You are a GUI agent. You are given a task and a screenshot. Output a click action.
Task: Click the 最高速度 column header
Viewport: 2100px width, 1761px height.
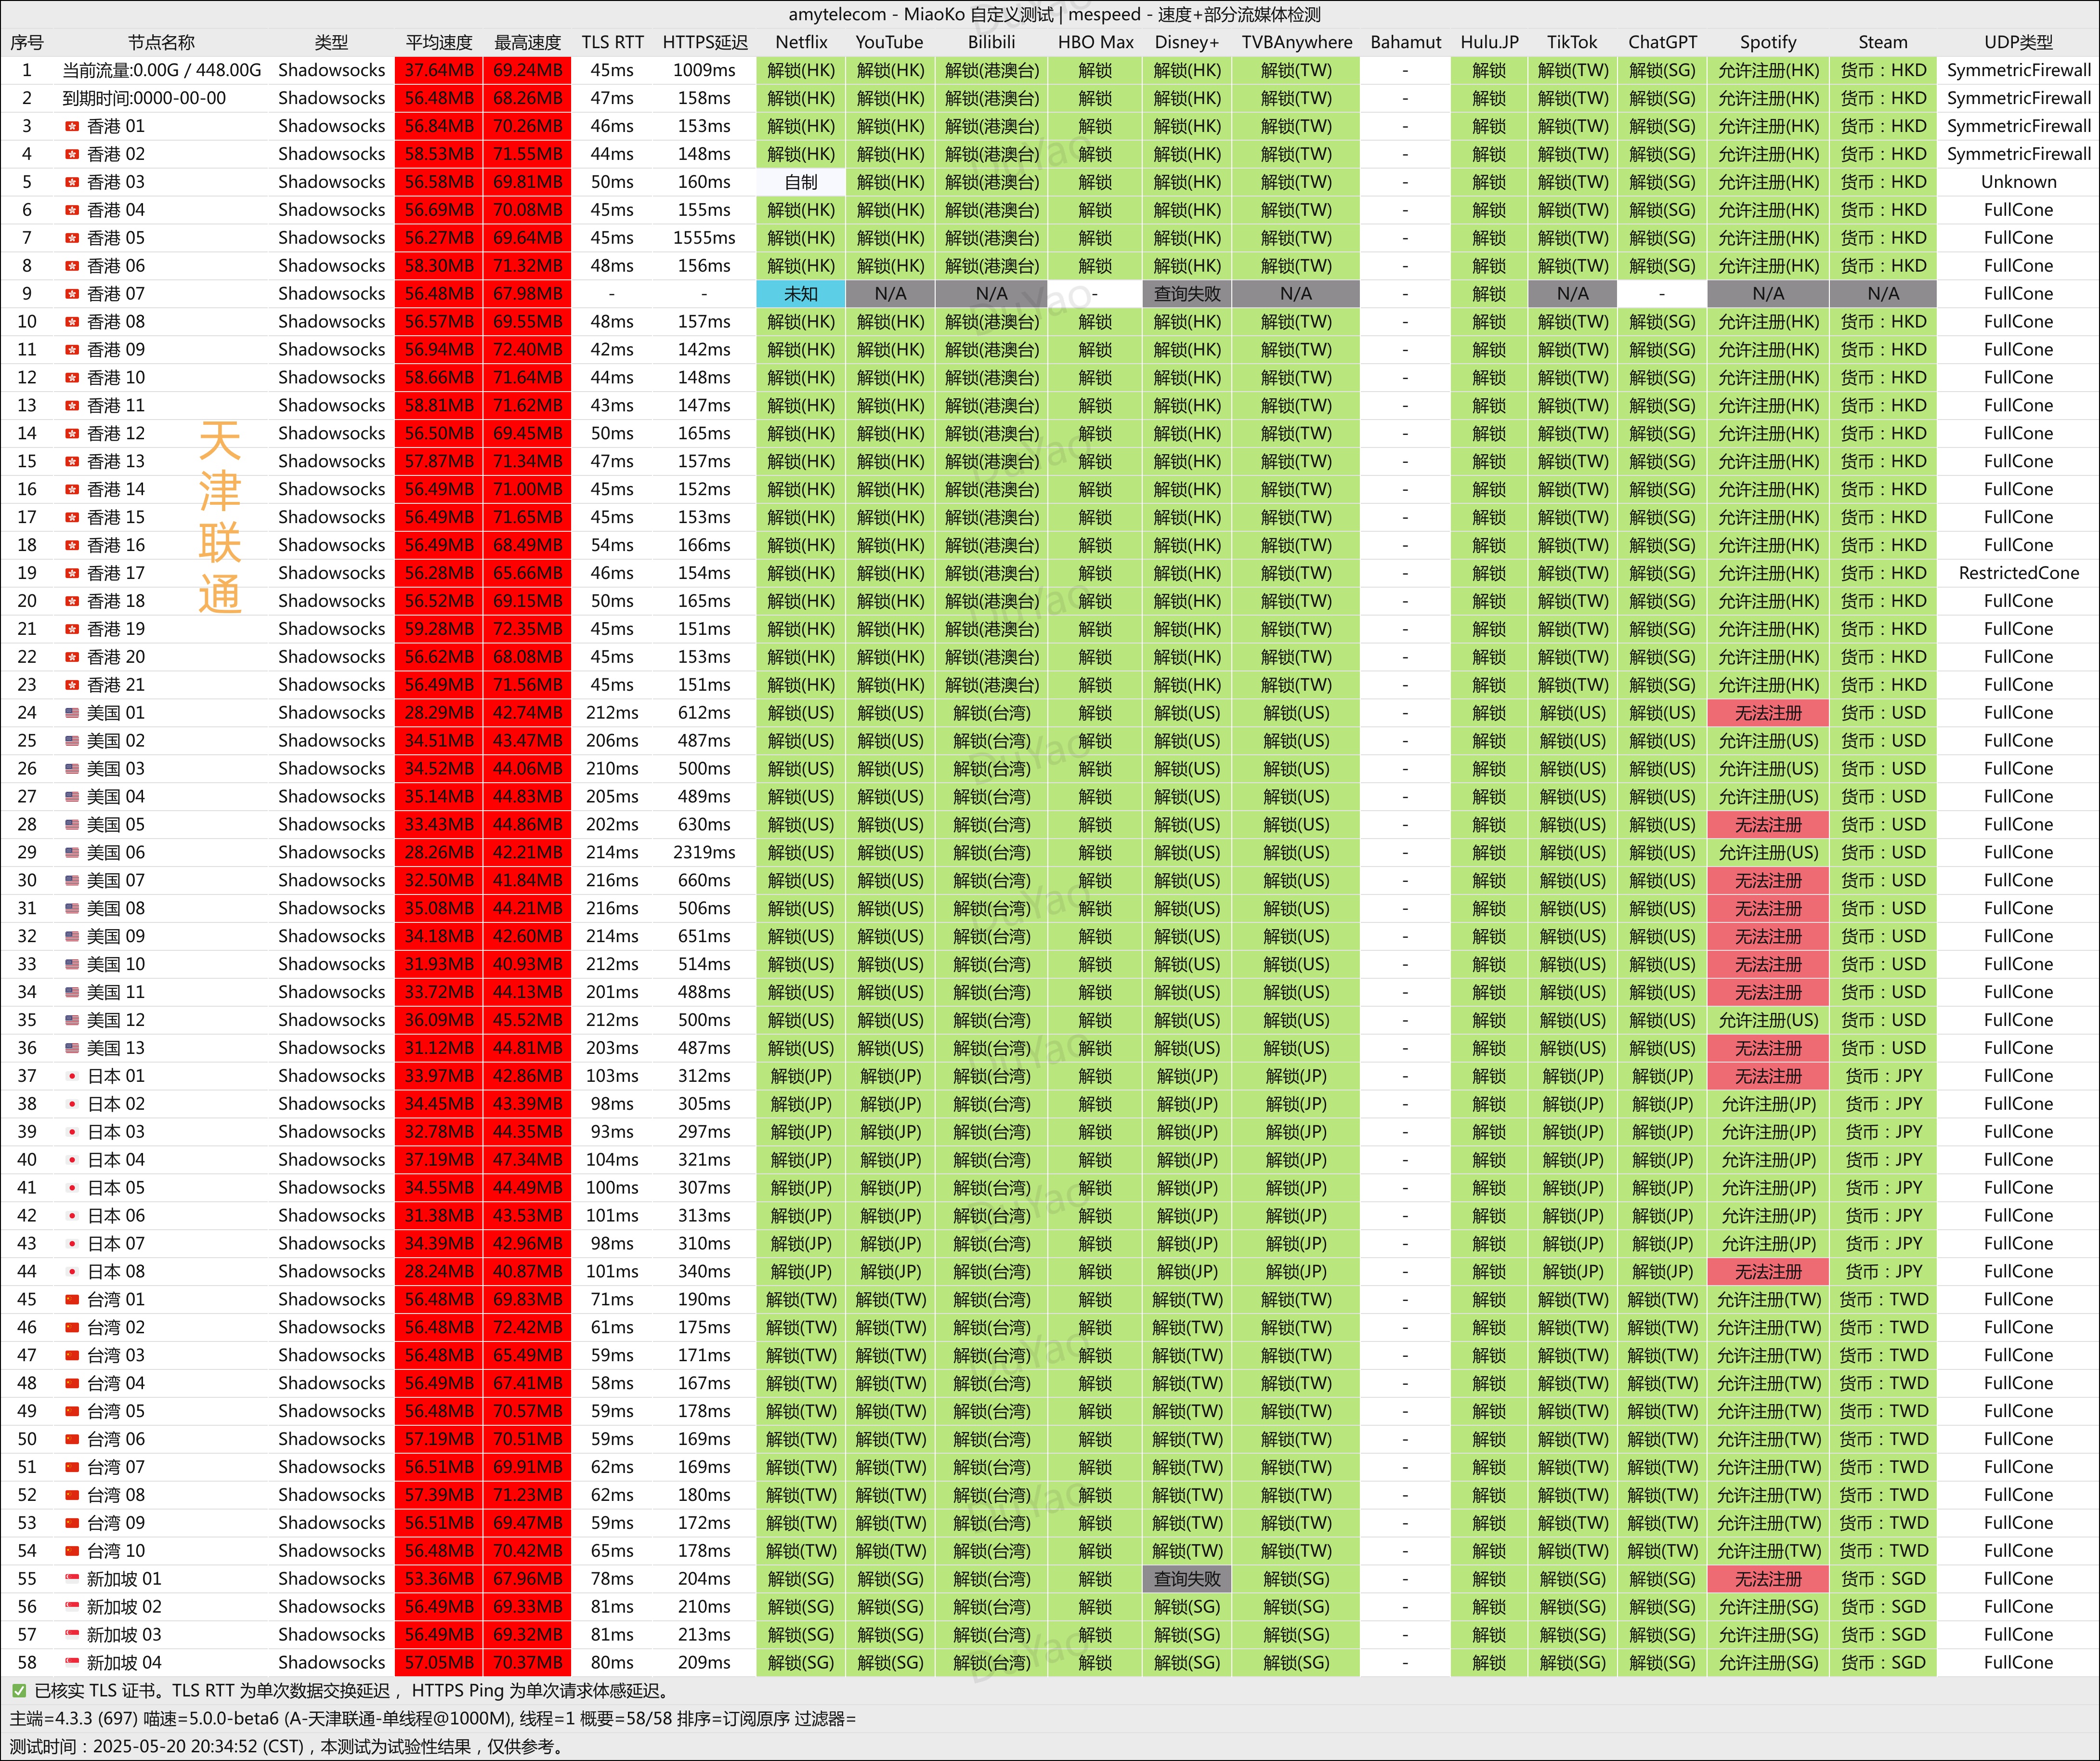[x=527, y=42]
